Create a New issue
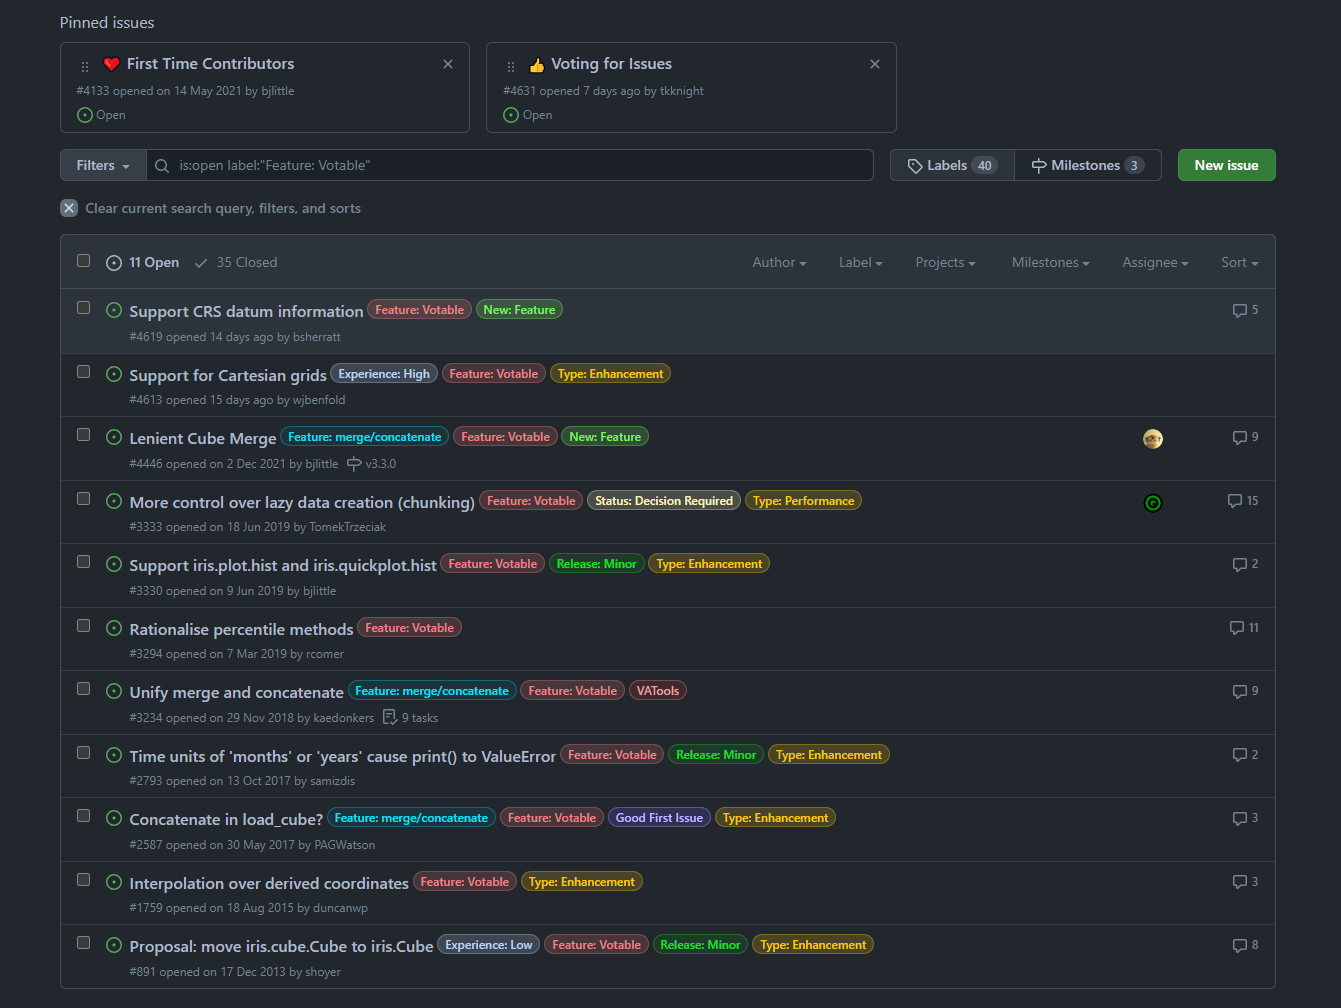Screen dimensions: 1341x1008 click(x=1226, y=166)
